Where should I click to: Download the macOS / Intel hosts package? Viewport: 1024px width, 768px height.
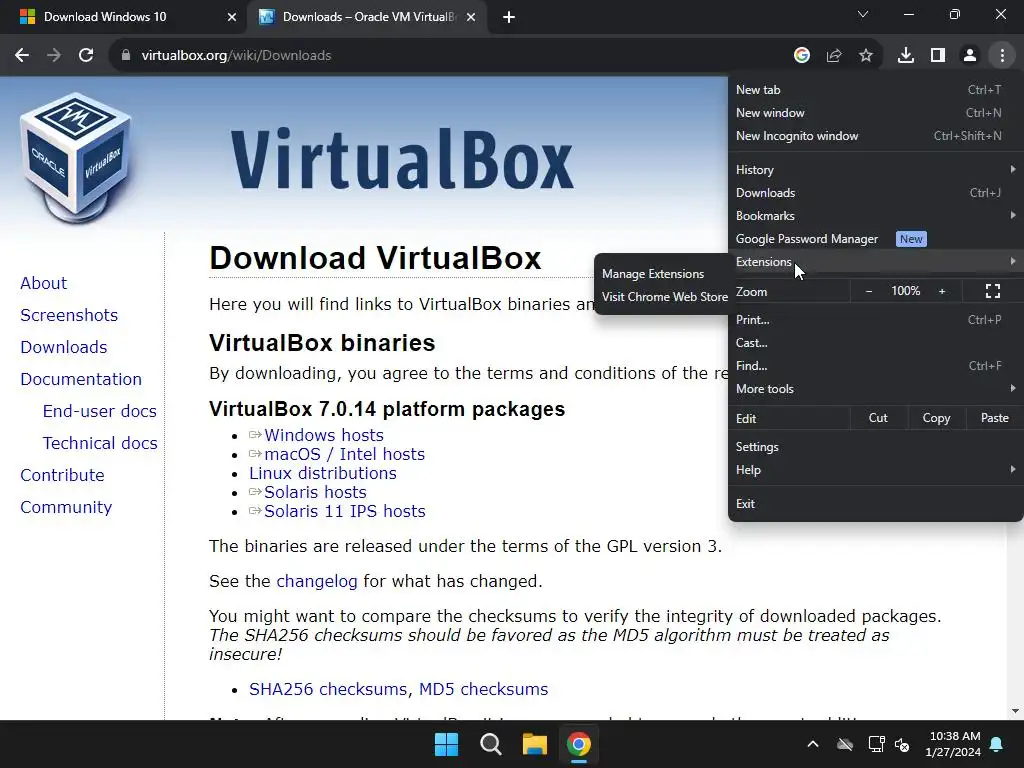point(344,455)
